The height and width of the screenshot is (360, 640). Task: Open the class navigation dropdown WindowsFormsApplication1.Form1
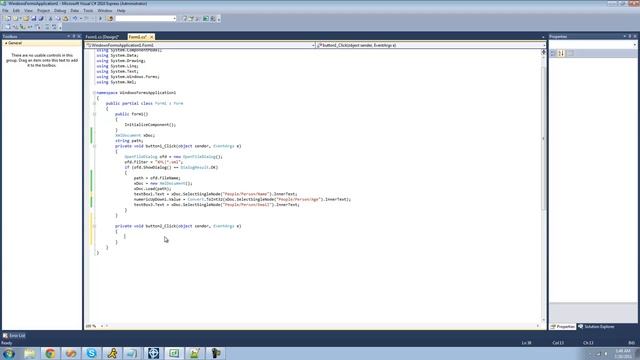click(200, 45)
